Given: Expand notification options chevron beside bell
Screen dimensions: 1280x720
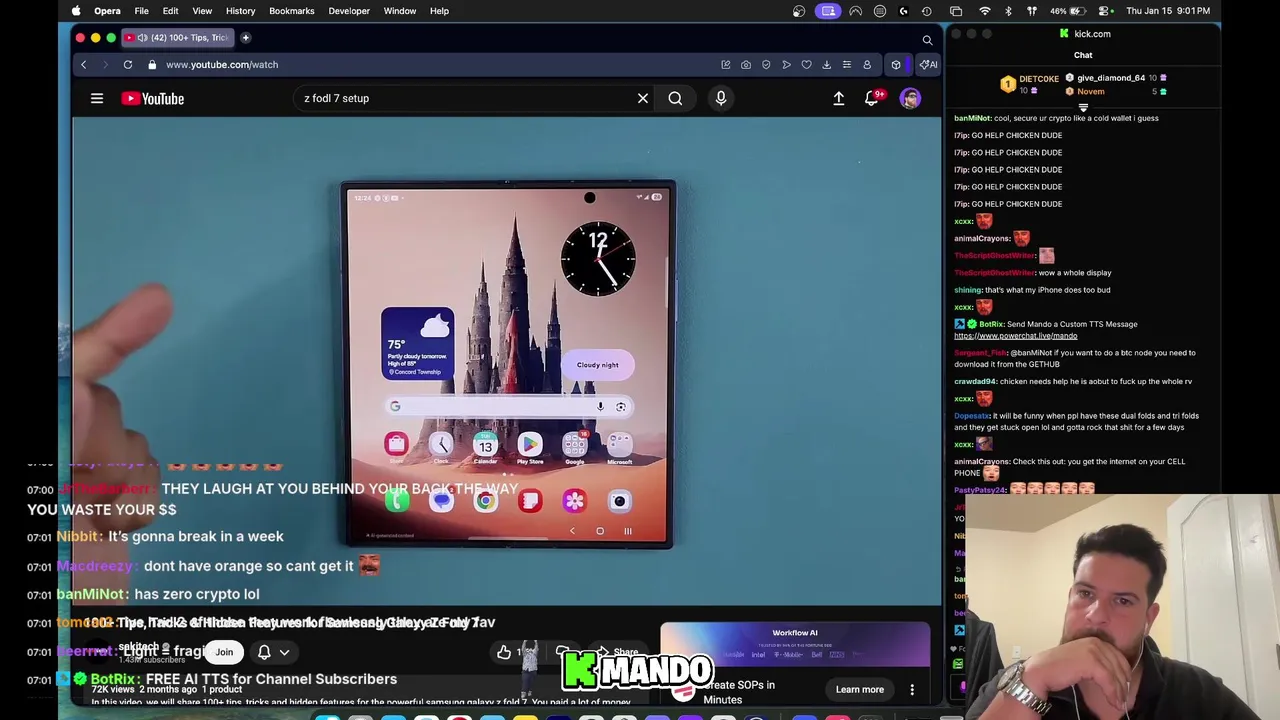Looking at the screenshot, I should pyautogui.click(x=285, y=652).
